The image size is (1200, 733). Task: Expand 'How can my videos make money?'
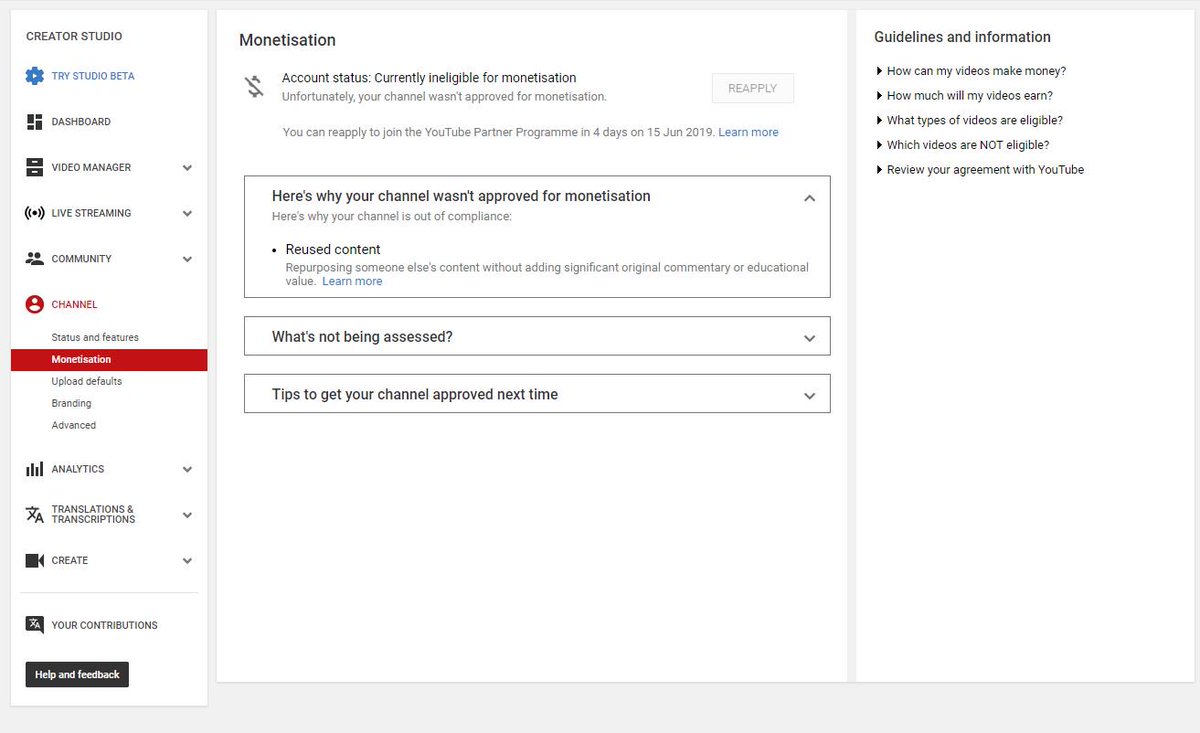pos(970,71)
